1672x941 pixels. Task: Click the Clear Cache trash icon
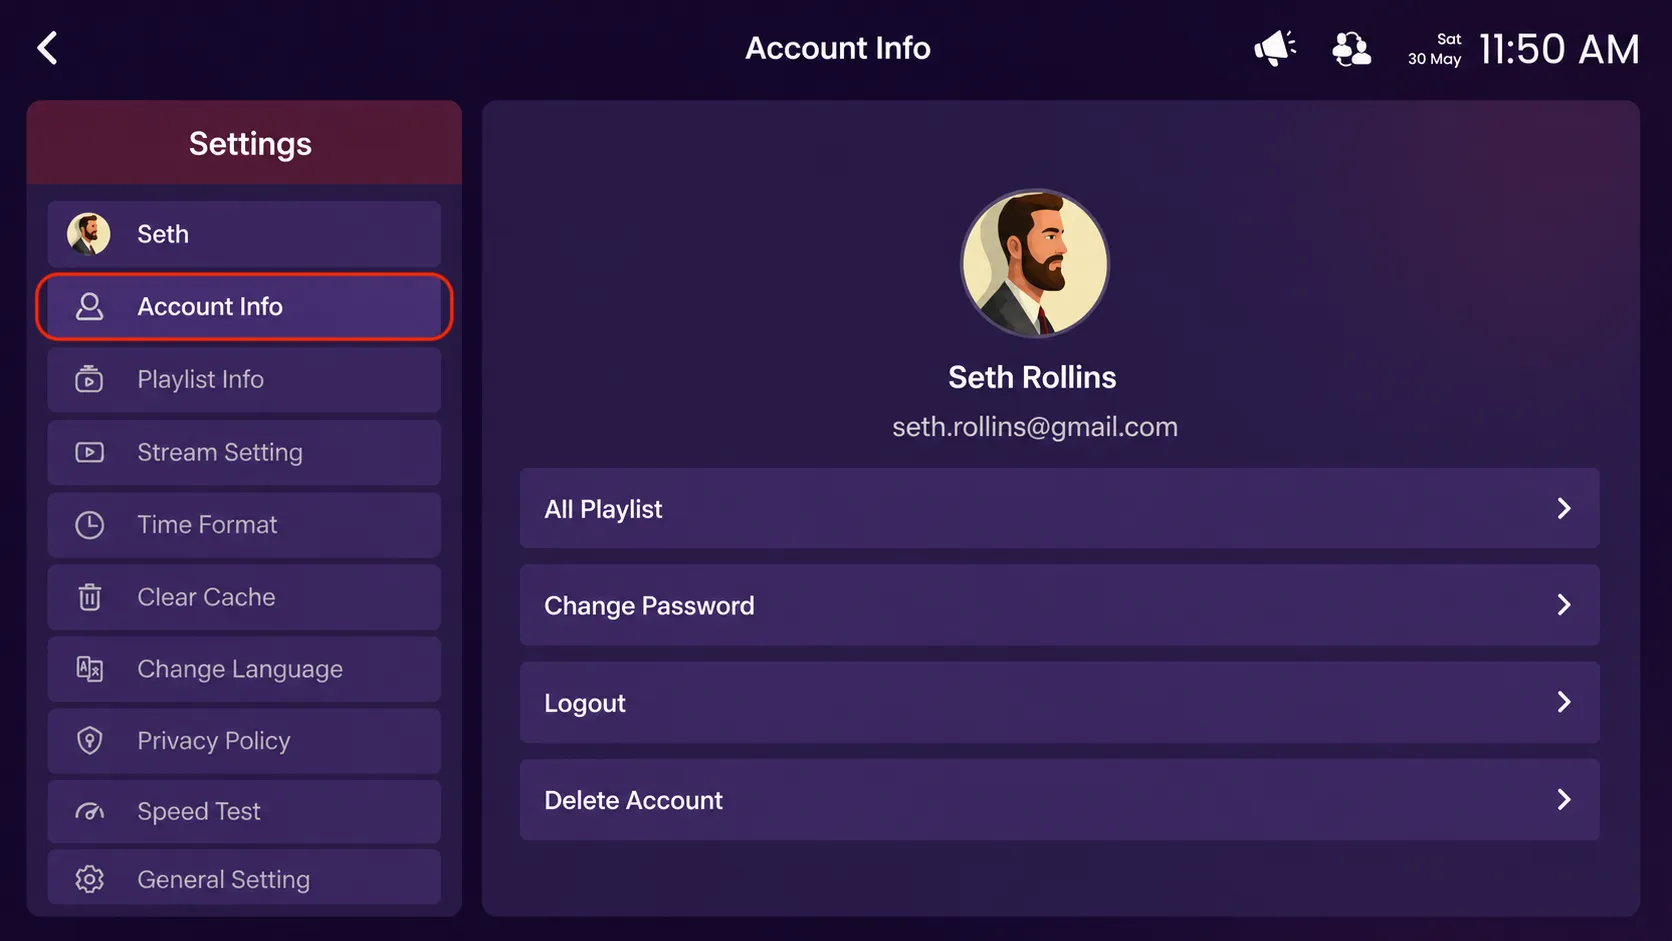click(x=89, y=597)
